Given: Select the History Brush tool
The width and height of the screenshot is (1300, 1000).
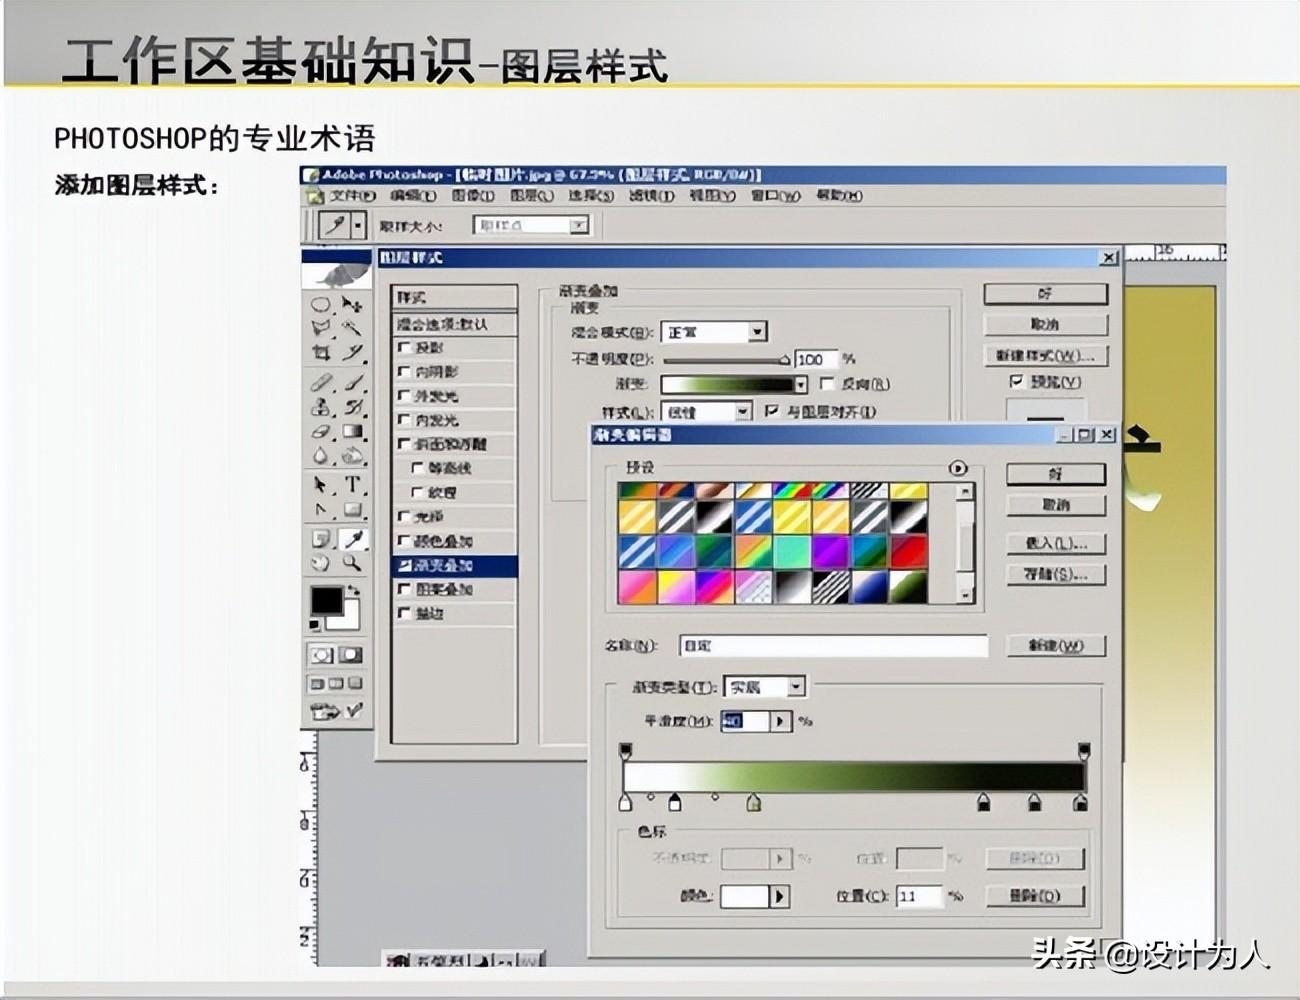Looking at the screenshot, I should [x=352, y=407].
